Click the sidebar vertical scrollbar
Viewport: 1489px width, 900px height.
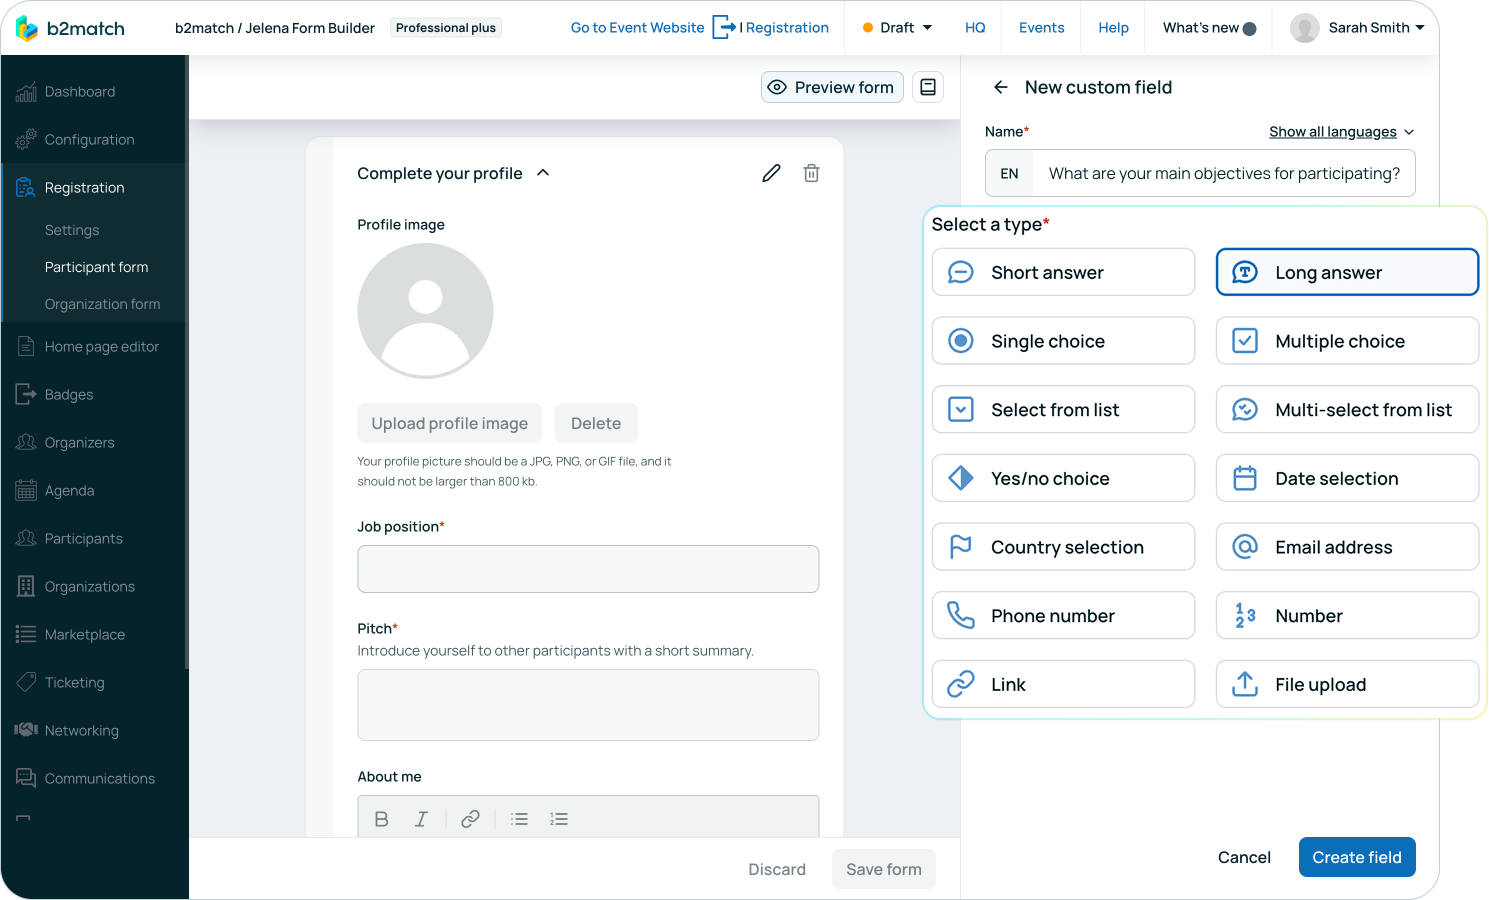click(x=186, y=360)
